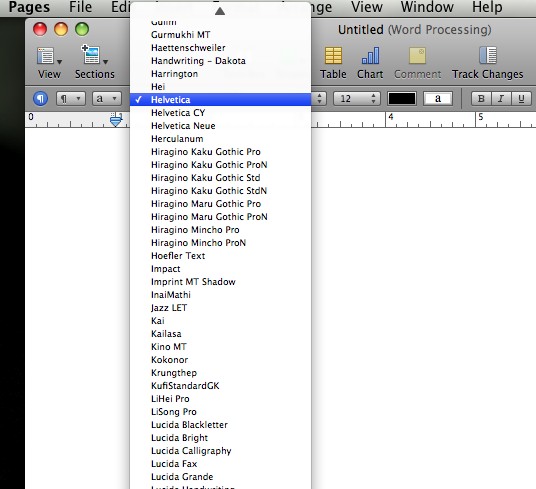Choose Haettenschweiler font

point(220,48)
